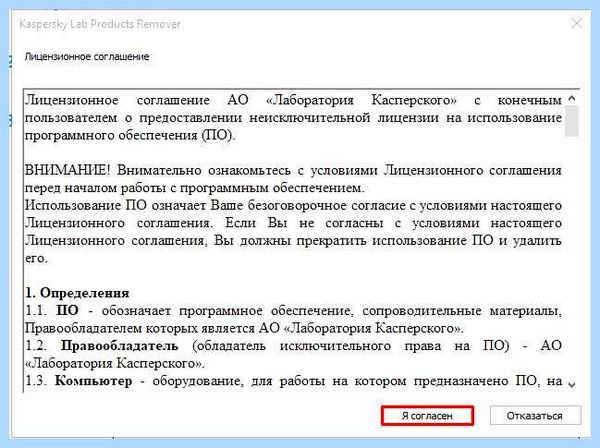Image resolution: width=600 pixels, height=448 pixels.
Task: Click the license scrollbar up arrow
Action: point(572,99)
